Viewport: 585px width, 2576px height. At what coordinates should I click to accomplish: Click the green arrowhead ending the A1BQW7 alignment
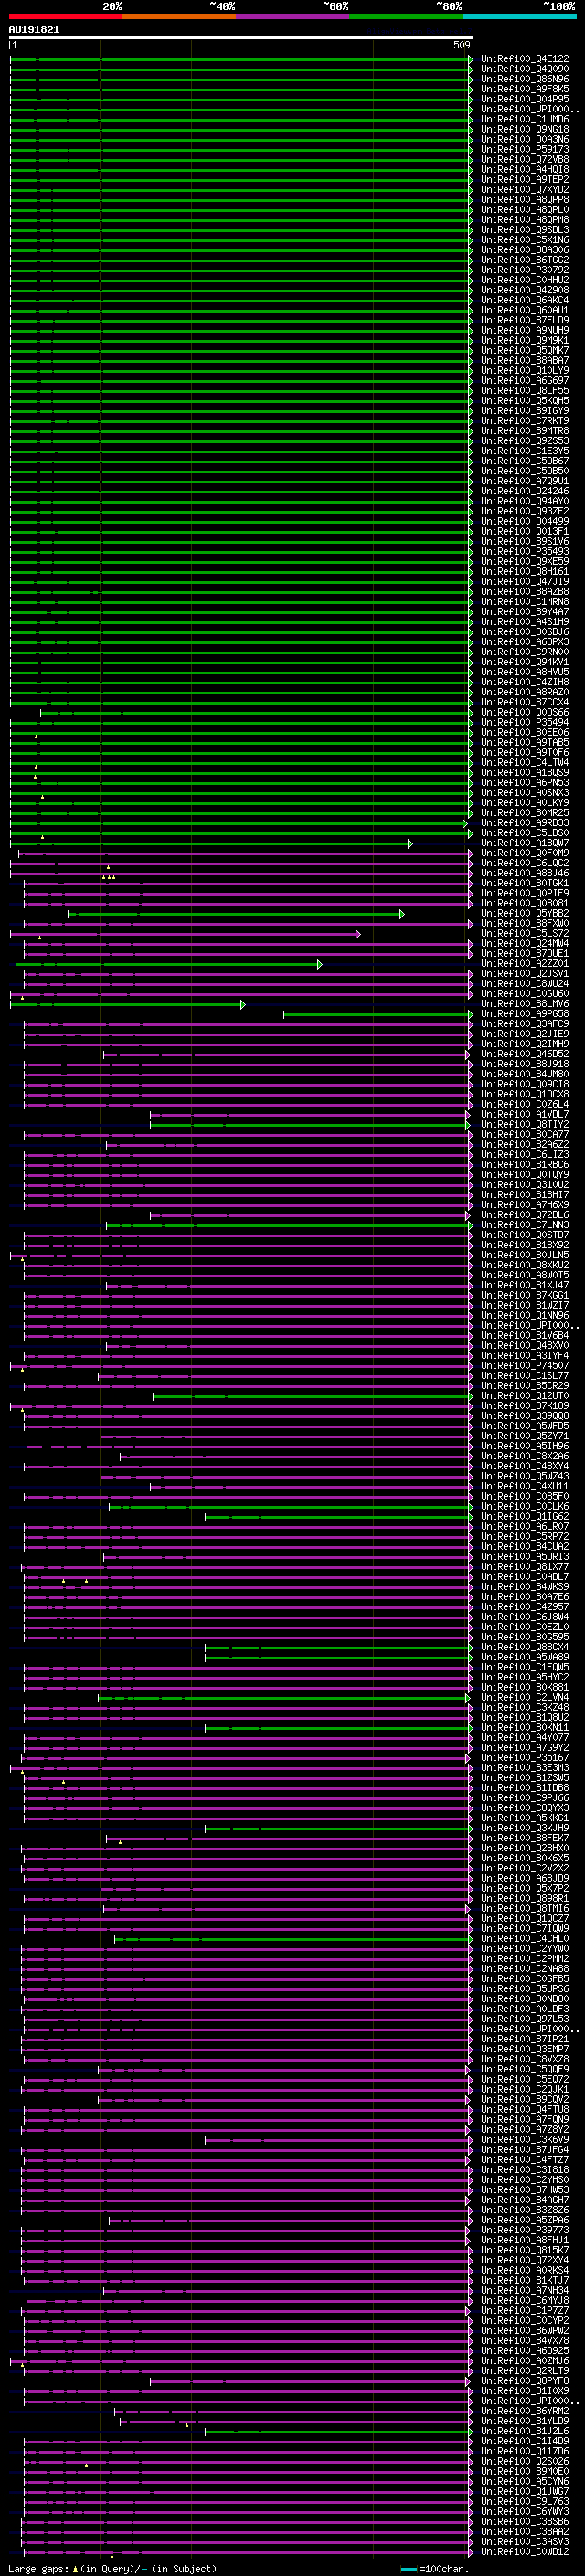pos(410,844)
